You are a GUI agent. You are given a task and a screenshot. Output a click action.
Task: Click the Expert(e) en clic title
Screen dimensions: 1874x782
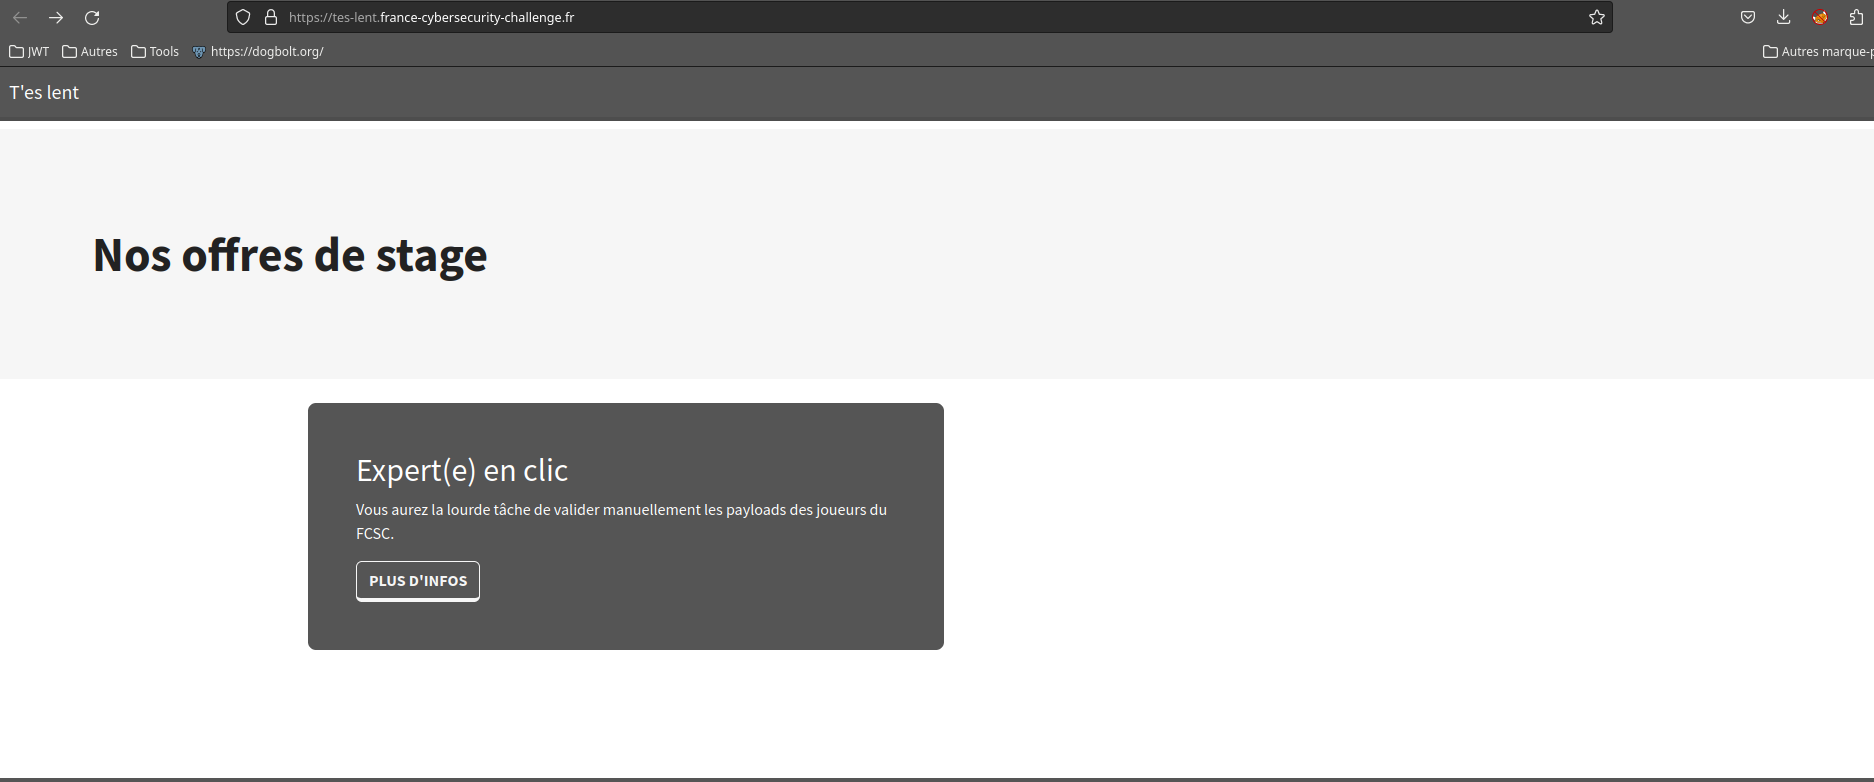pyautogui.click(x=462, y=470)
